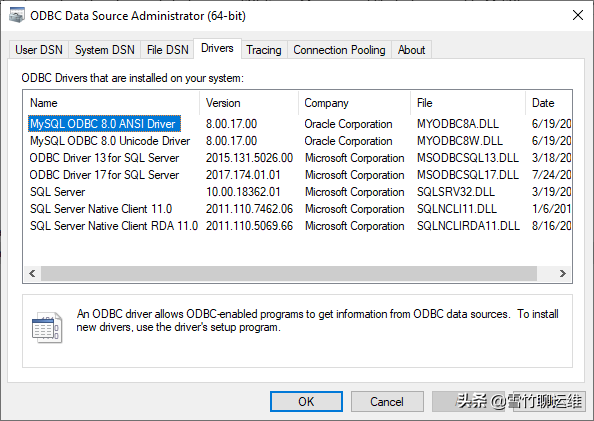Sort drivers by the Name column header
This screenshot has width=594, height=421.
tap(111, 103)
